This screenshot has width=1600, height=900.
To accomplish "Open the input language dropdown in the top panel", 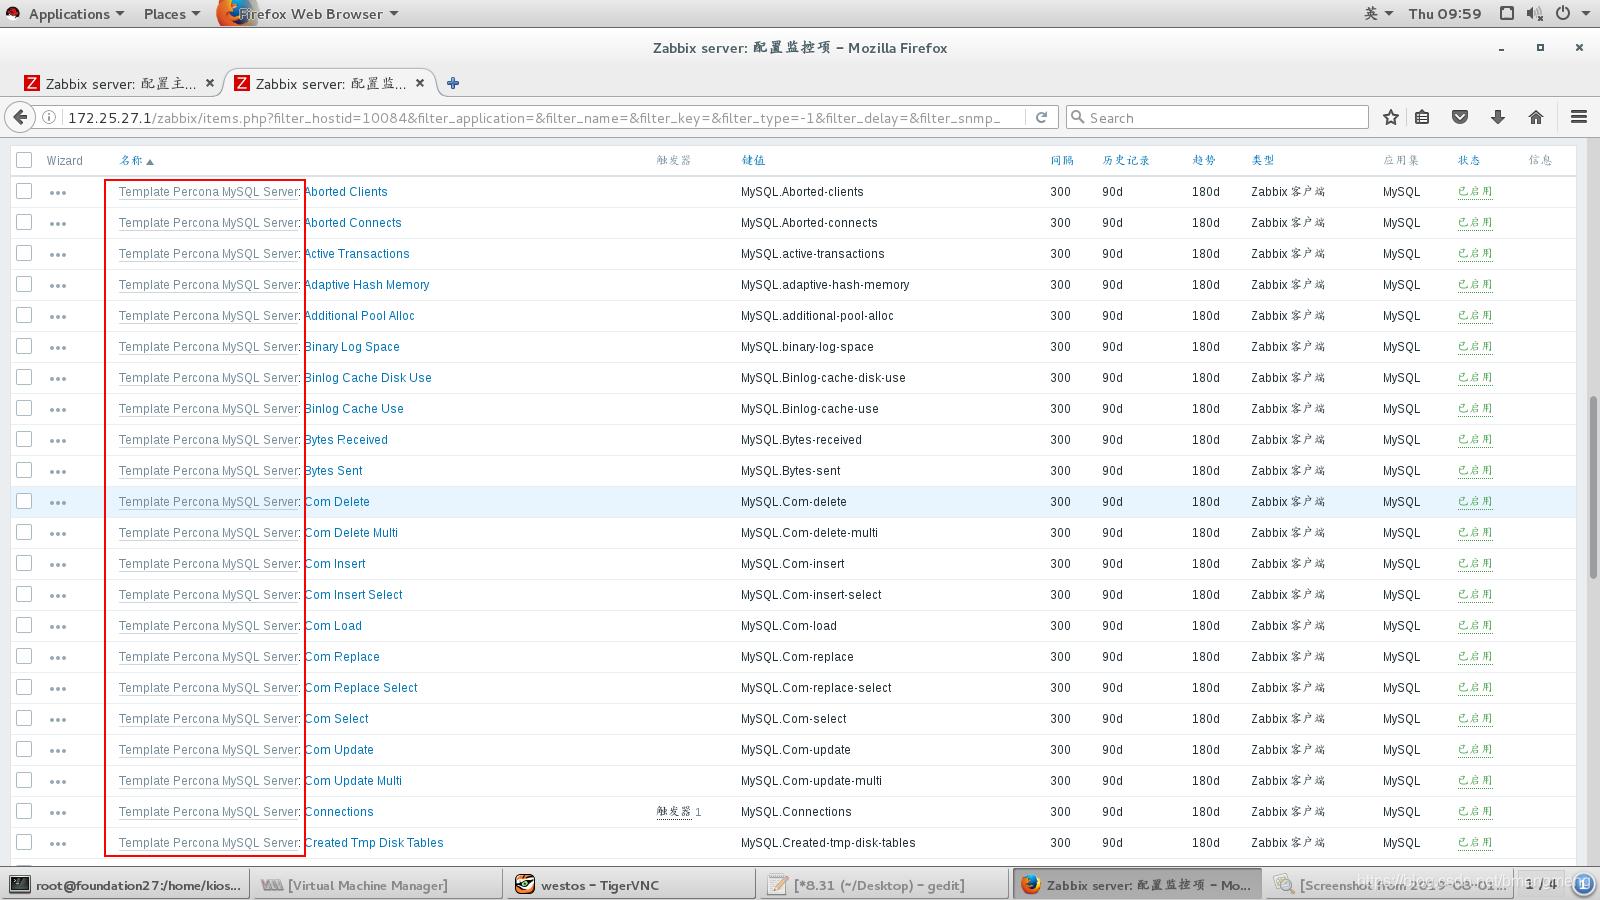I will click(x=1378, y=13).
